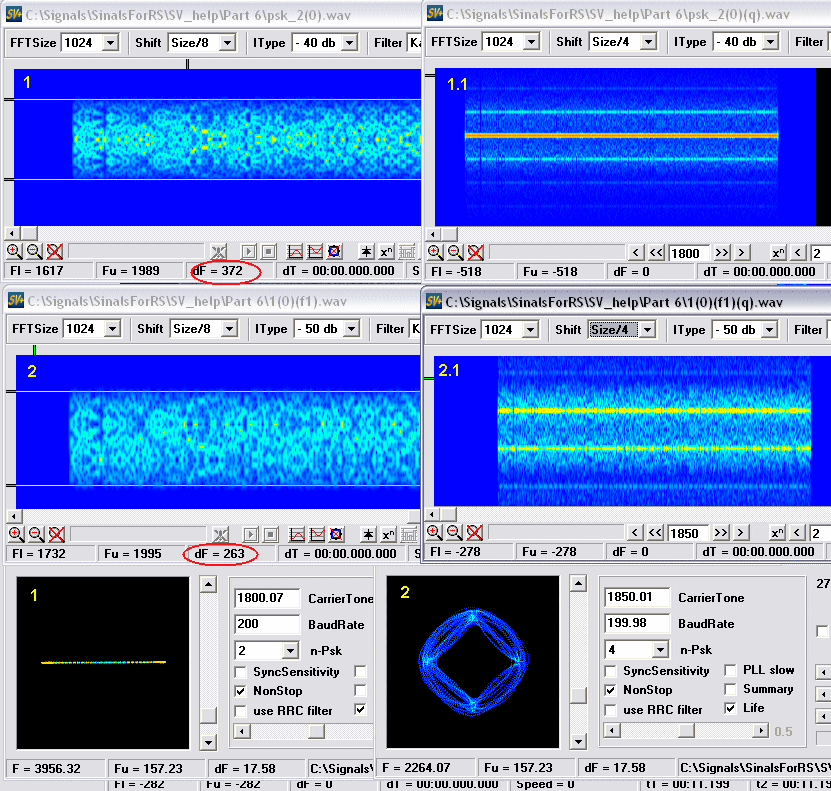Click CarrierTone field showing 1850.01
Image resolution: width=831 pixels, height=791 pixels.
click(638, 598)
